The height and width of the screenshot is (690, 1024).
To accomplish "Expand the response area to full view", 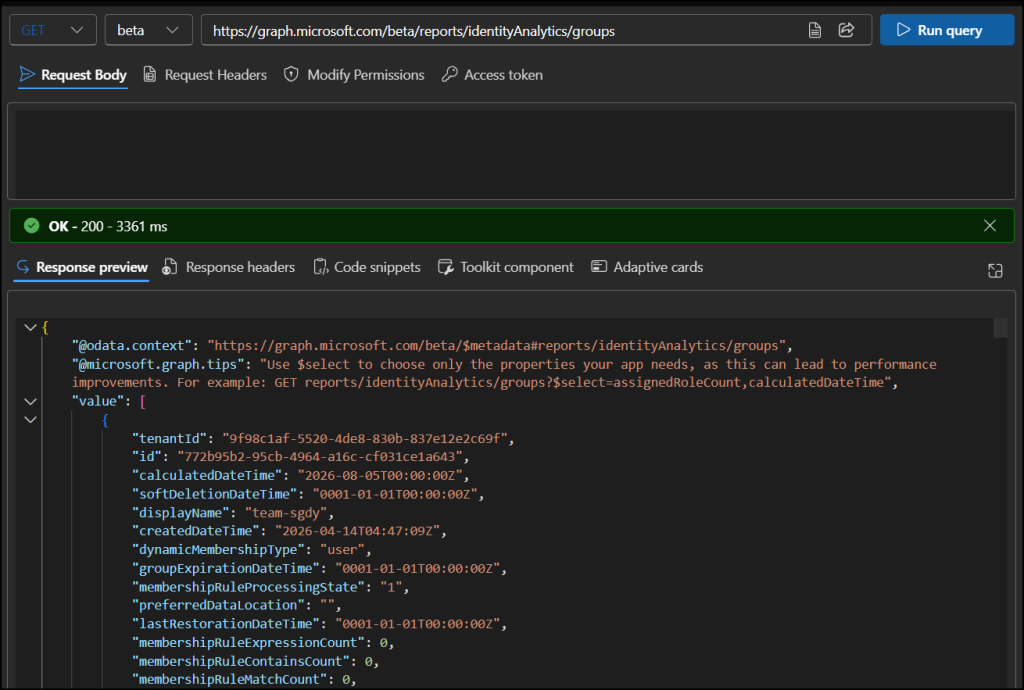I will click(995, 270).
